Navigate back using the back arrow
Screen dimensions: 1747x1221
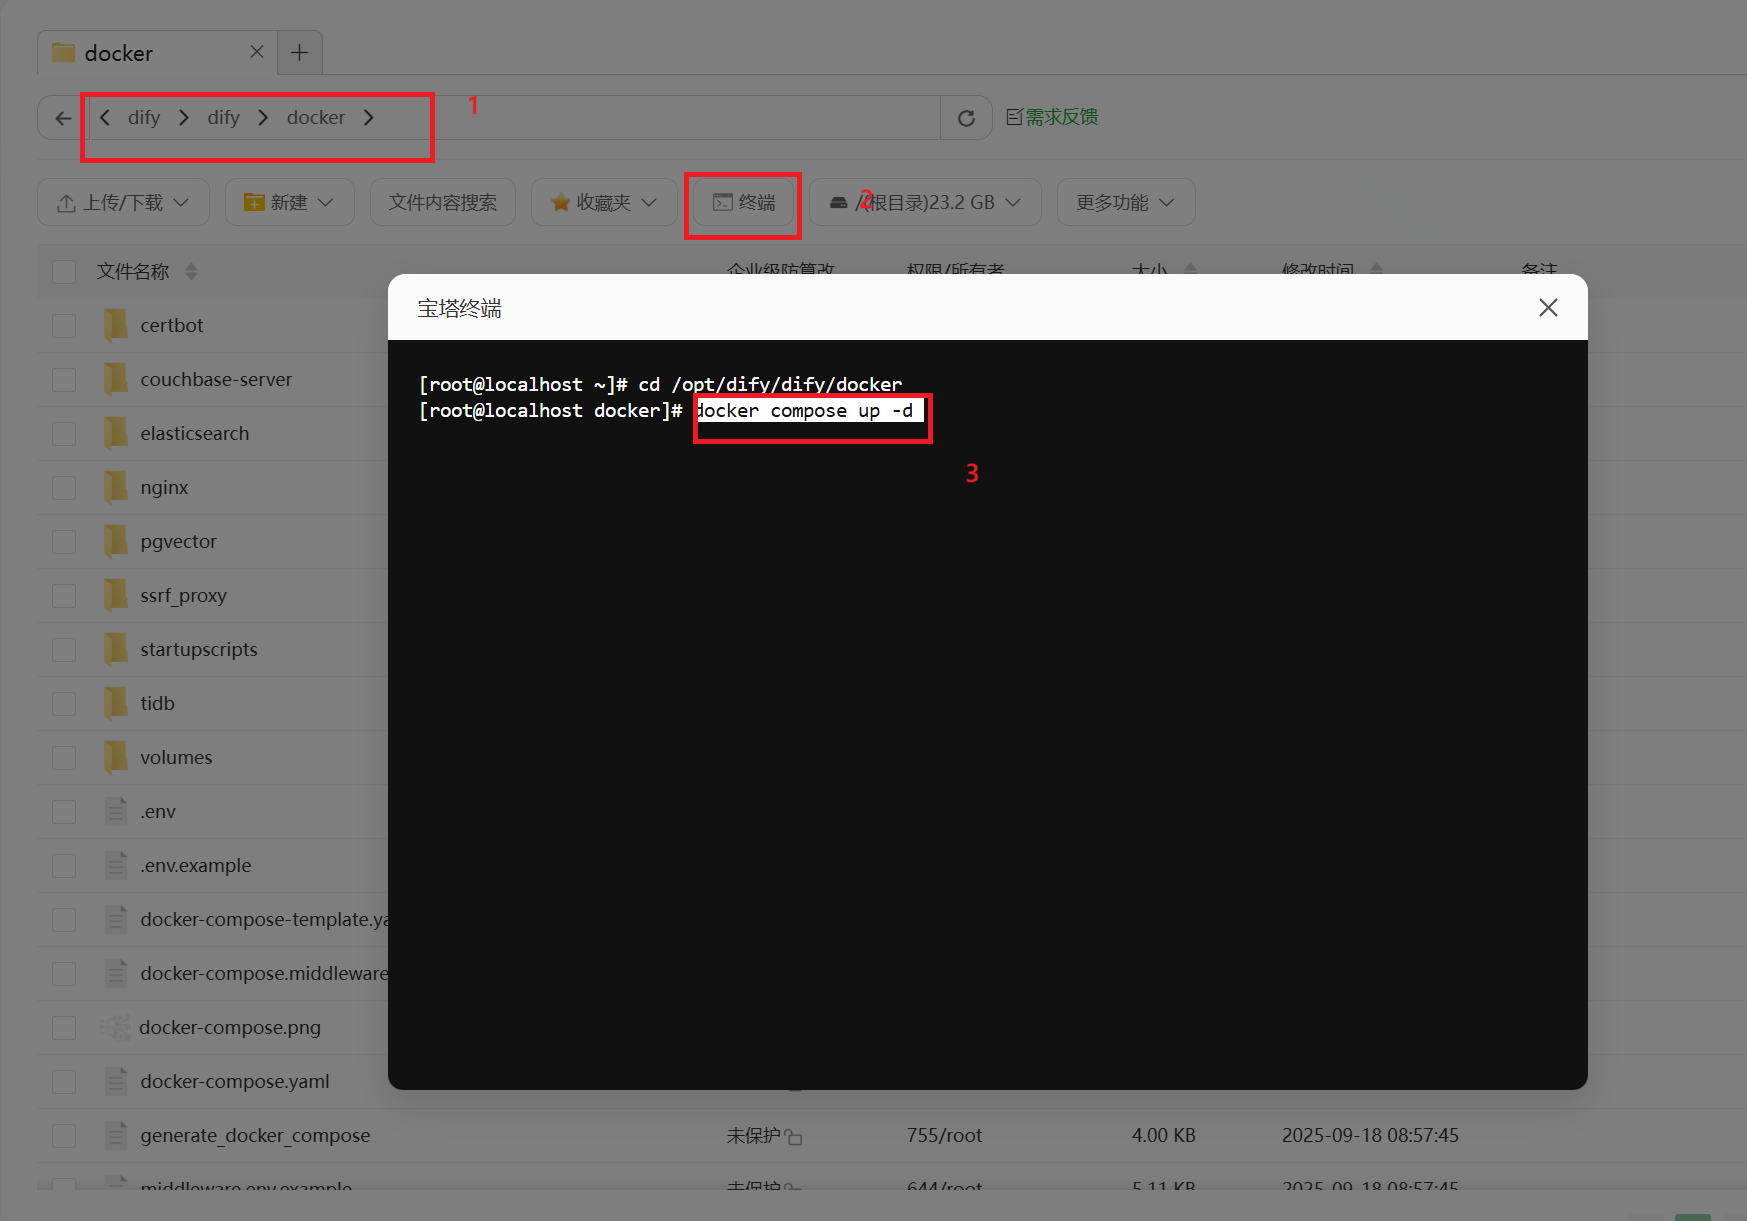point(60,117)
